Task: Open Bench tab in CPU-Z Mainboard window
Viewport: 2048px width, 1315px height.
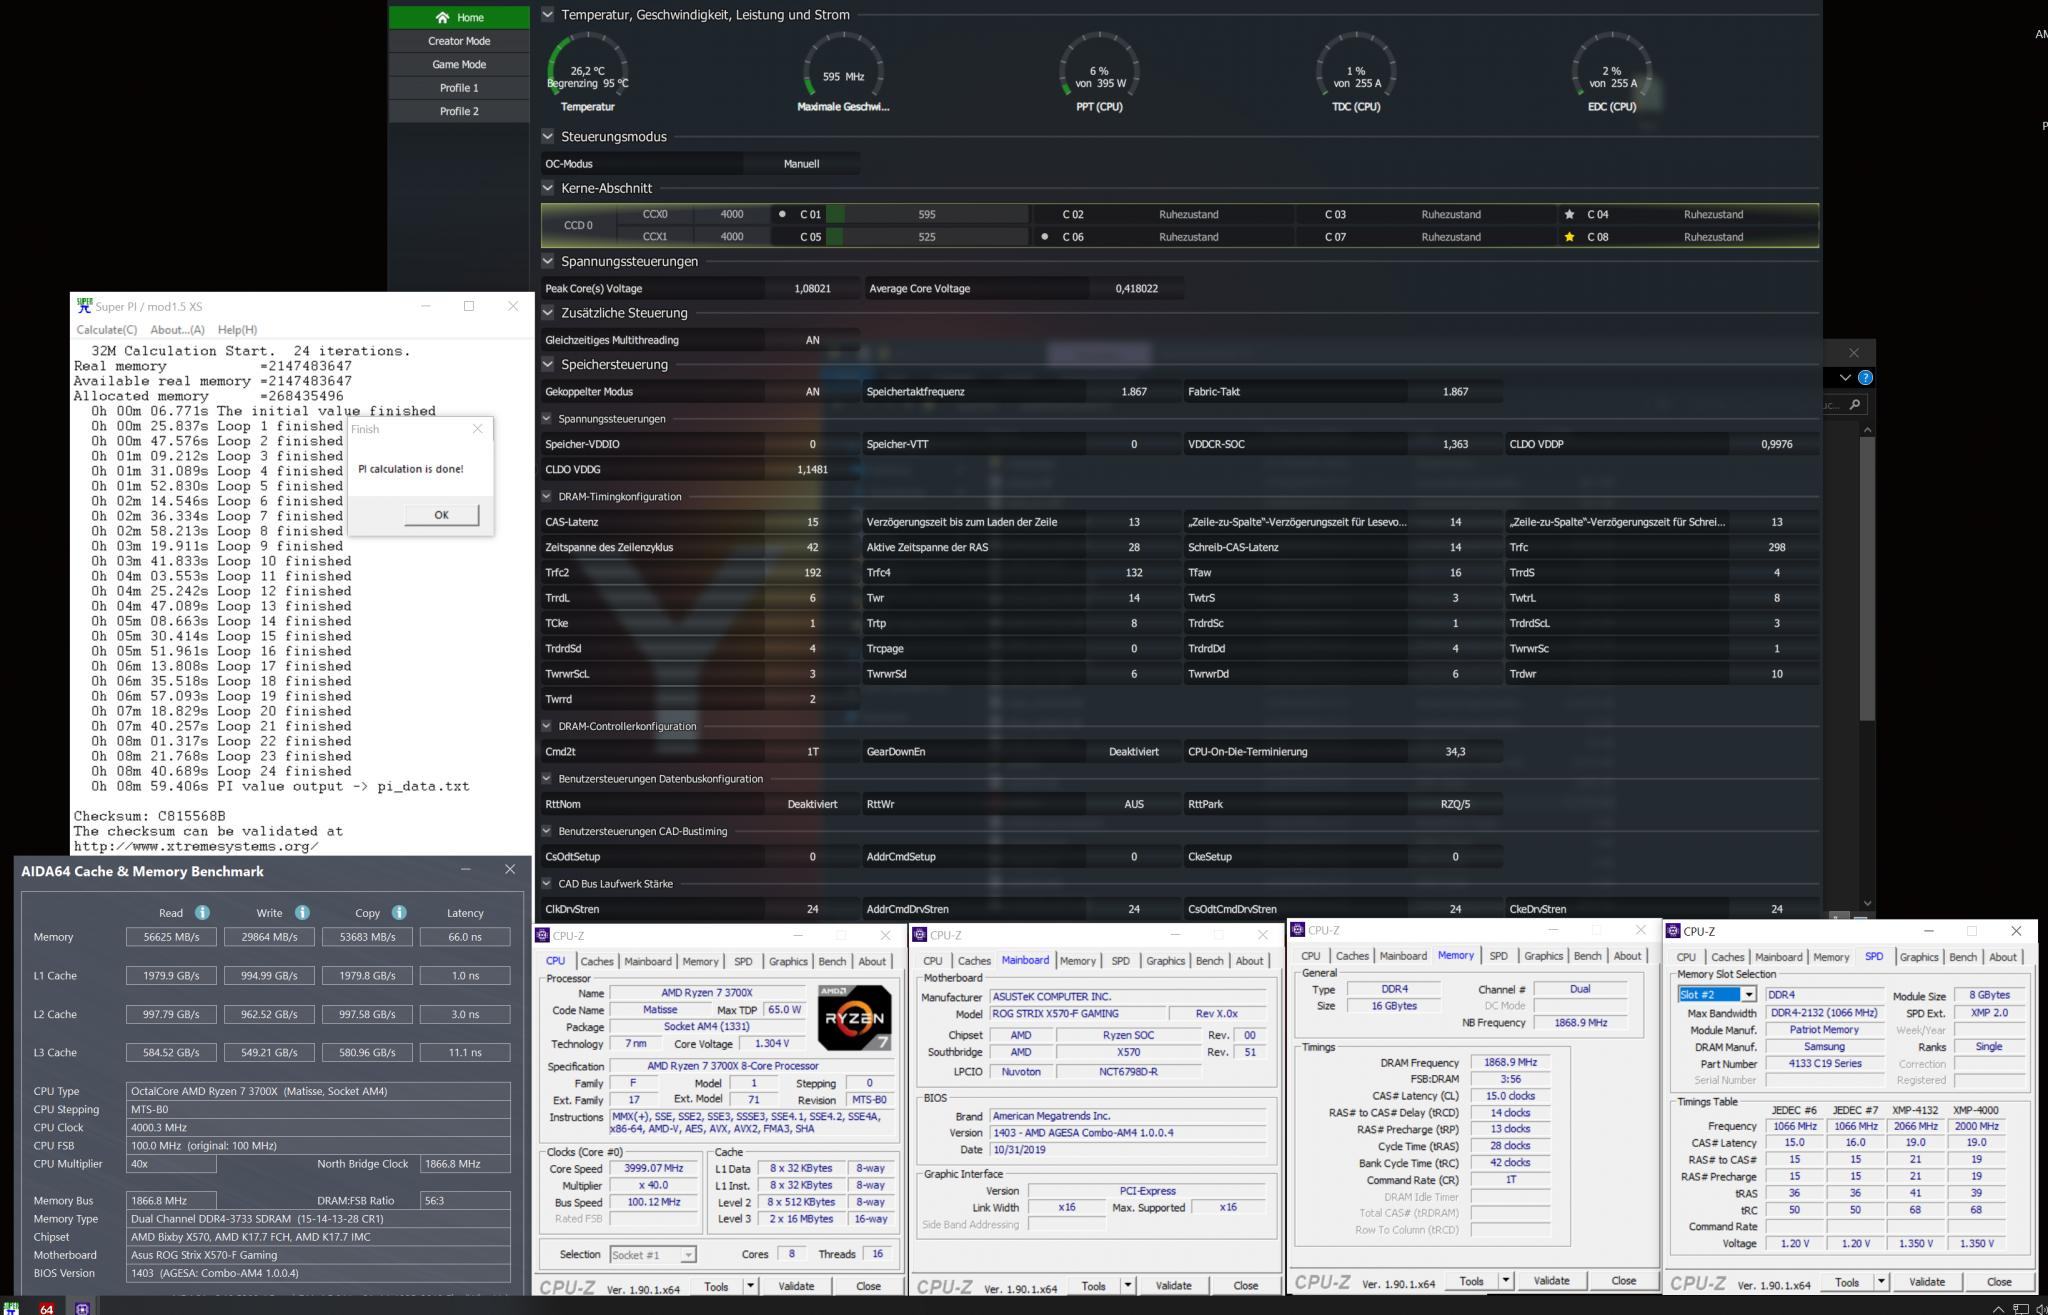Action: pos(1209,961)
